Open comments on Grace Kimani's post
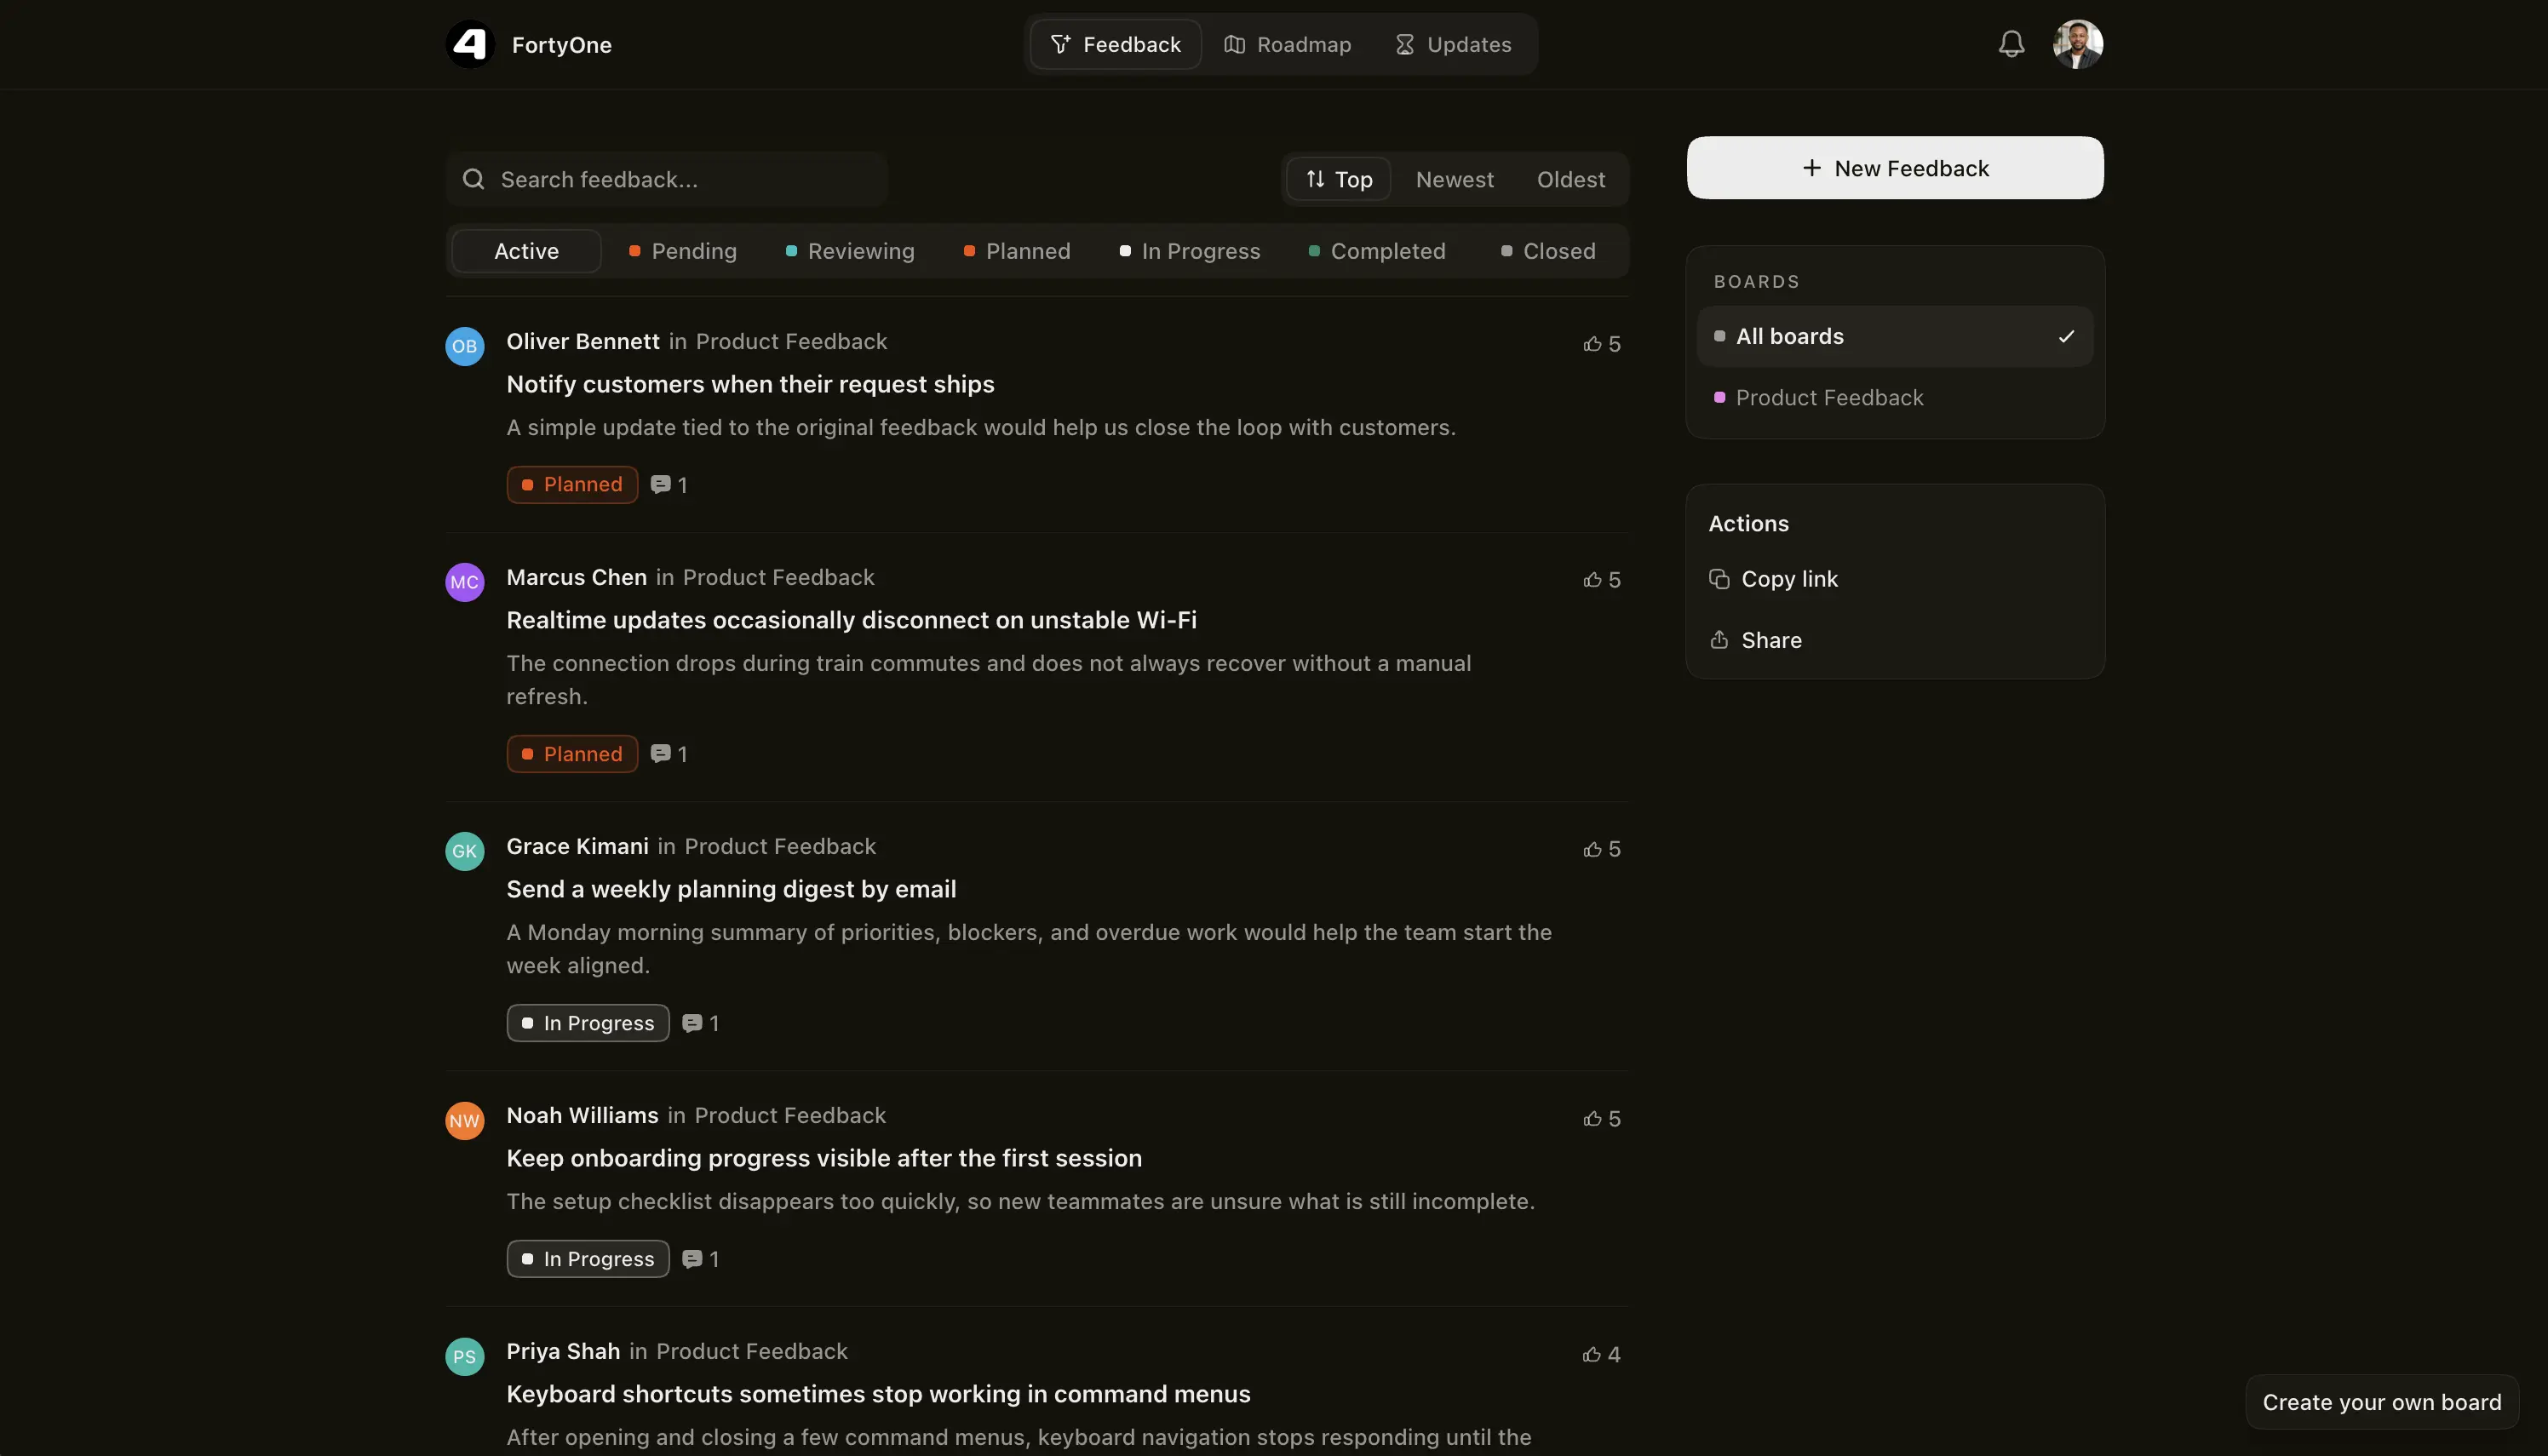This screenshot has height=1456, width=2548. click(x=700, y=1023)
